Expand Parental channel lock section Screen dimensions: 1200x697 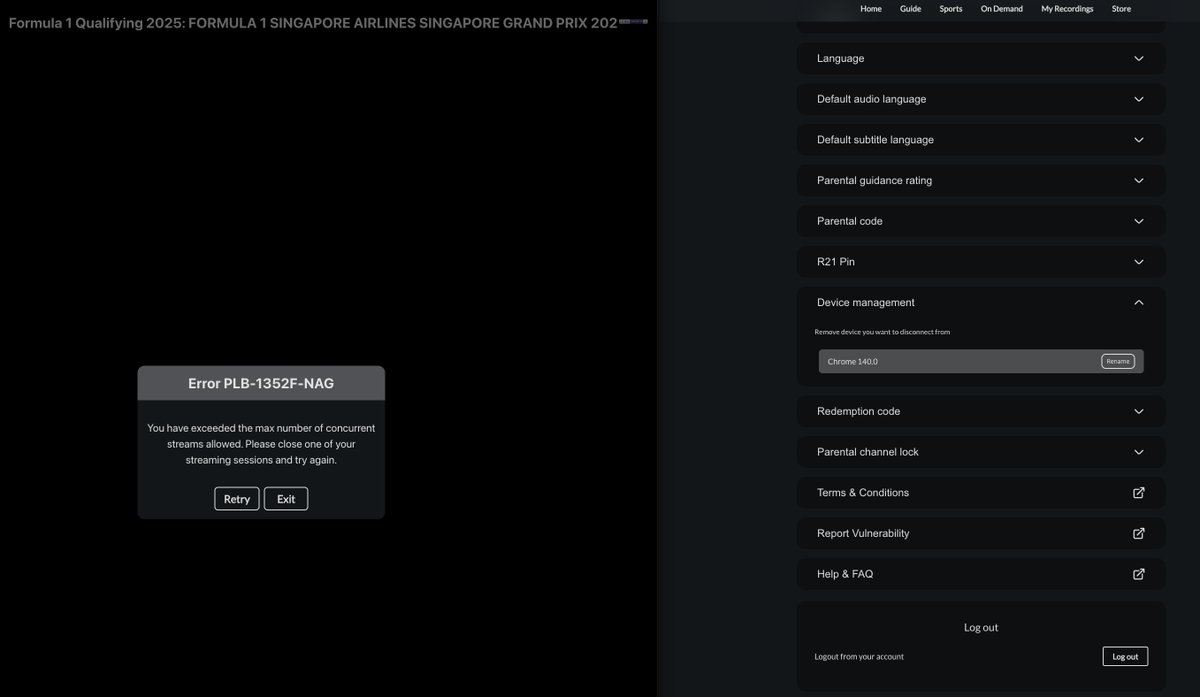(981, 452)
